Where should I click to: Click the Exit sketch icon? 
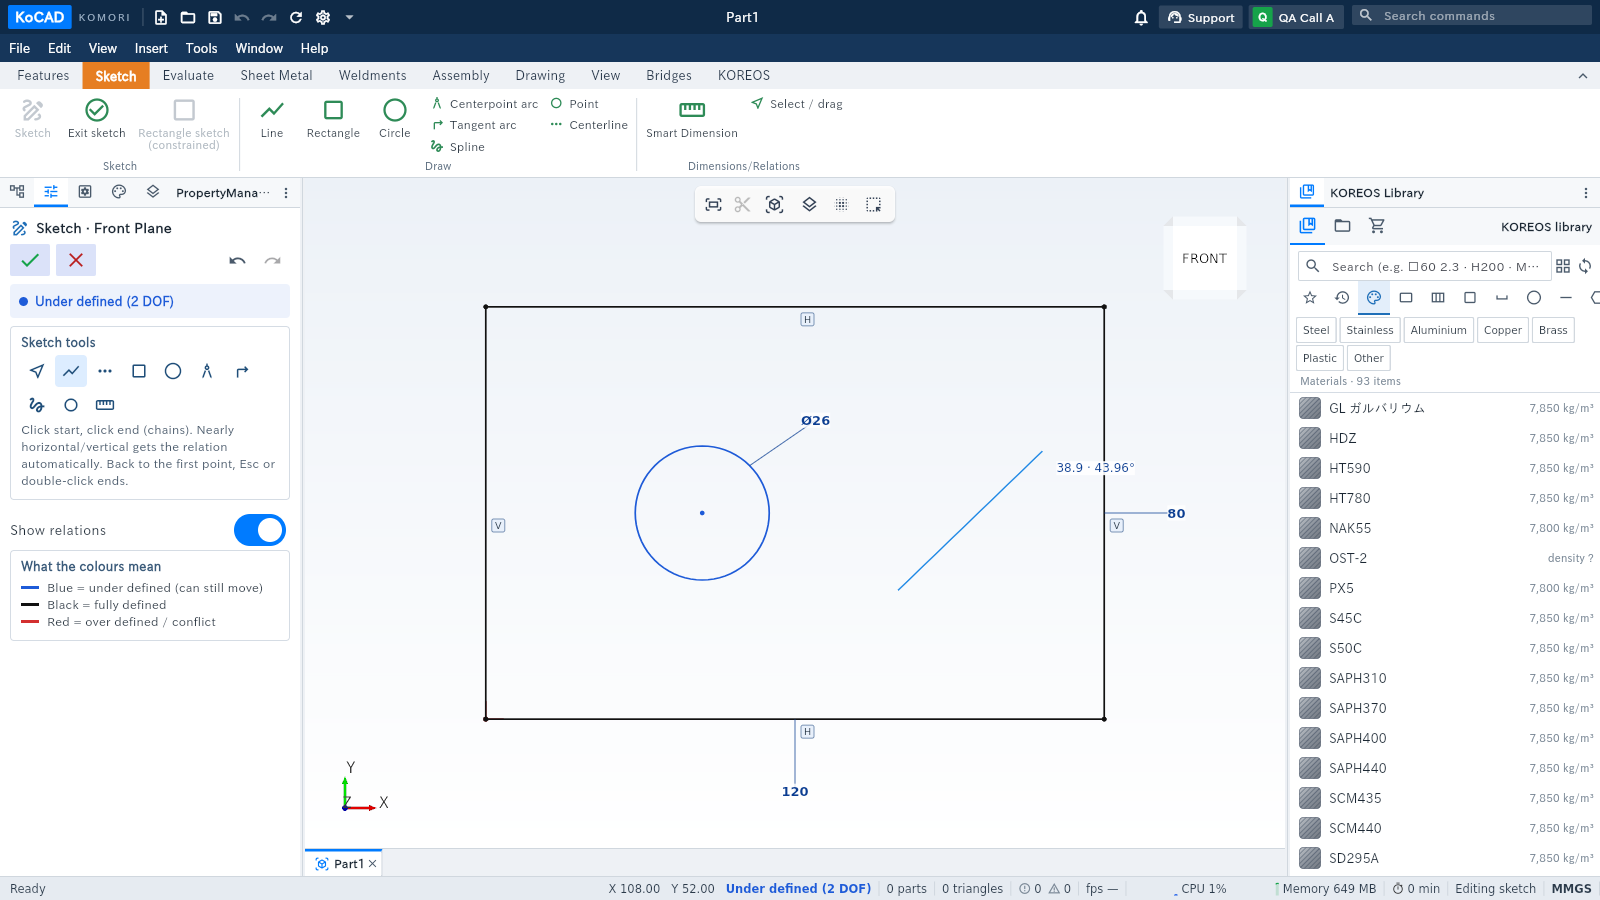pyautogui.click(x=97, y=110)
